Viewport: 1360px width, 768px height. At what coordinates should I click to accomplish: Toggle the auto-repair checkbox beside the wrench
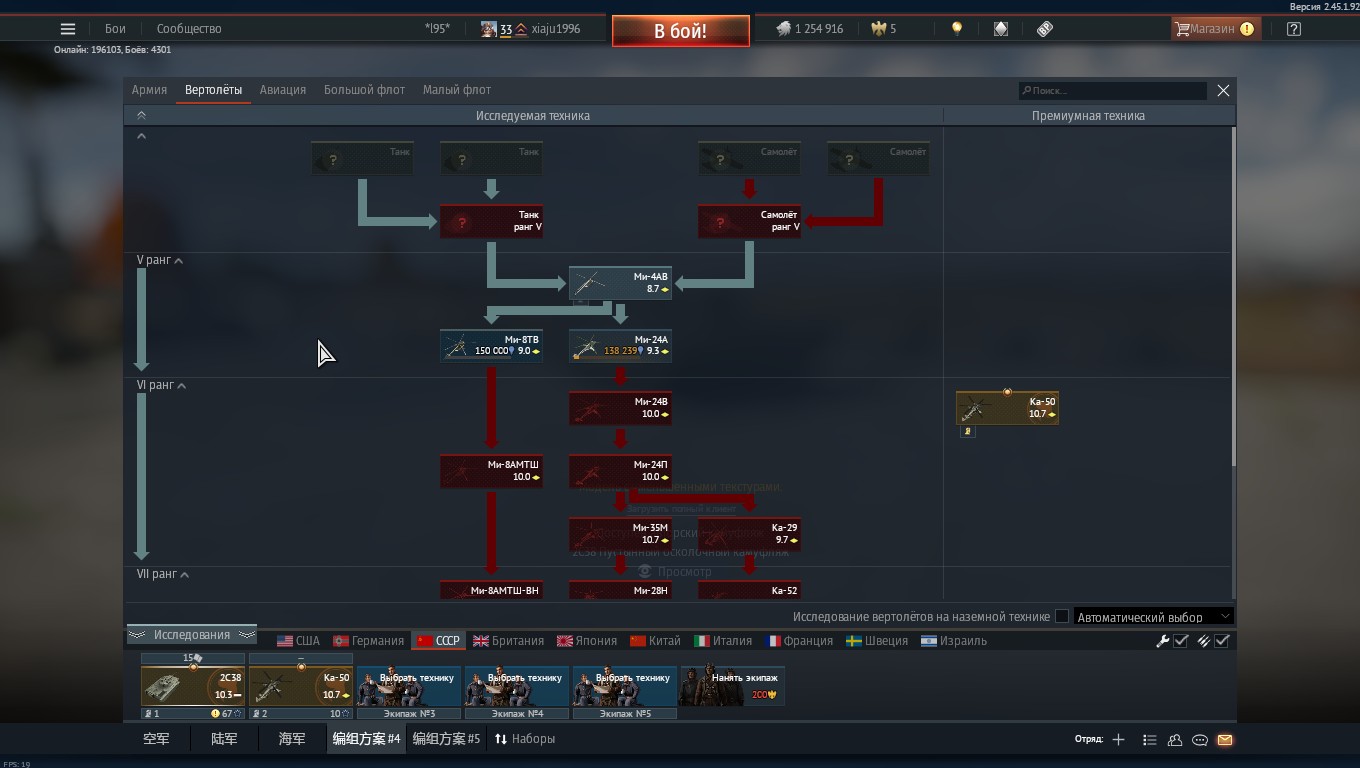(x=1181, y=641)
